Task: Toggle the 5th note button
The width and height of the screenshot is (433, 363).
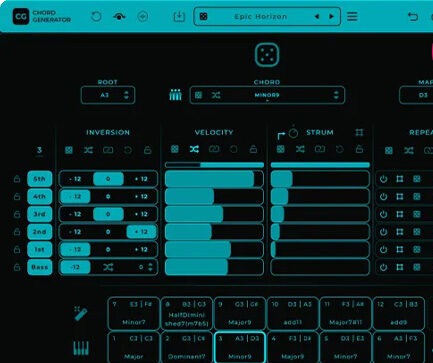Action: tap(39, 179)
